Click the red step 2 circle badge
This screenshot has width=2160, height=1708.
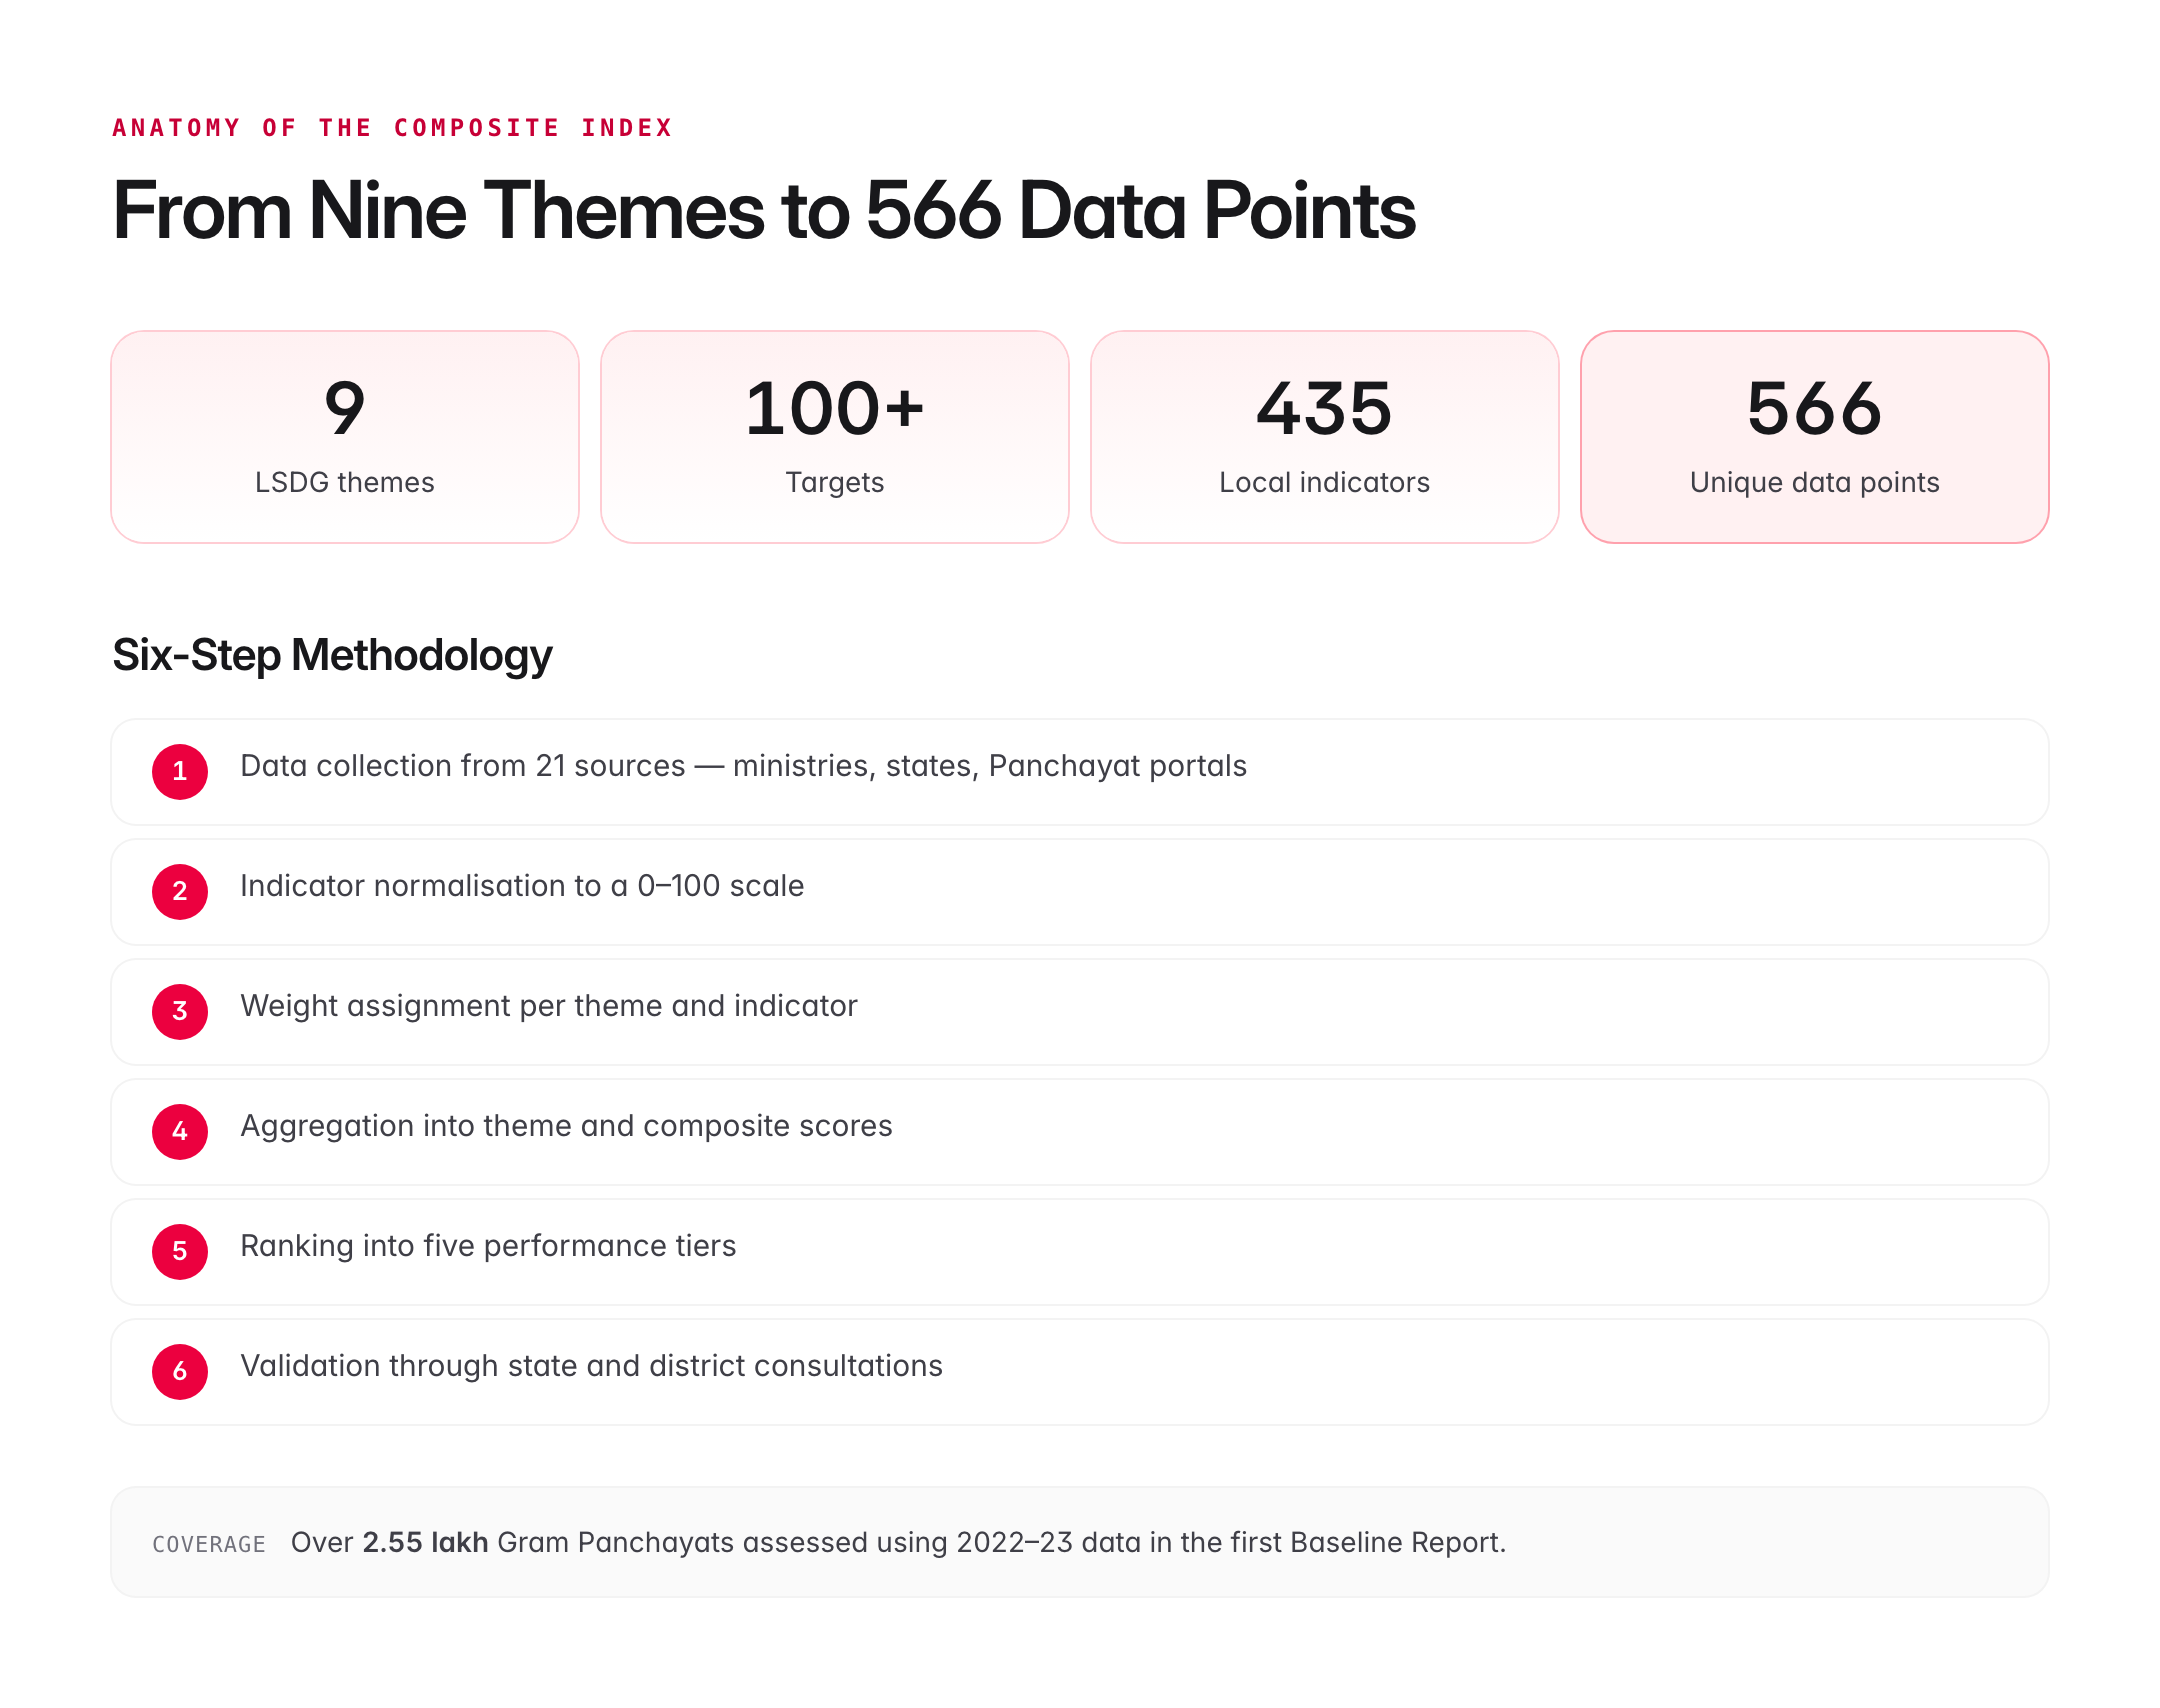click(x=180, y=891)
